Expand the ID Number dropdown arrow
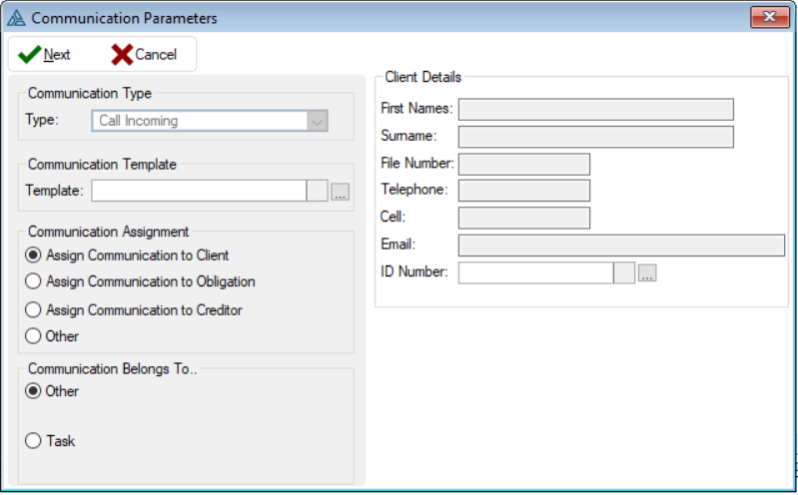This screenshot has height=495, width=798. tap(624, 273)
